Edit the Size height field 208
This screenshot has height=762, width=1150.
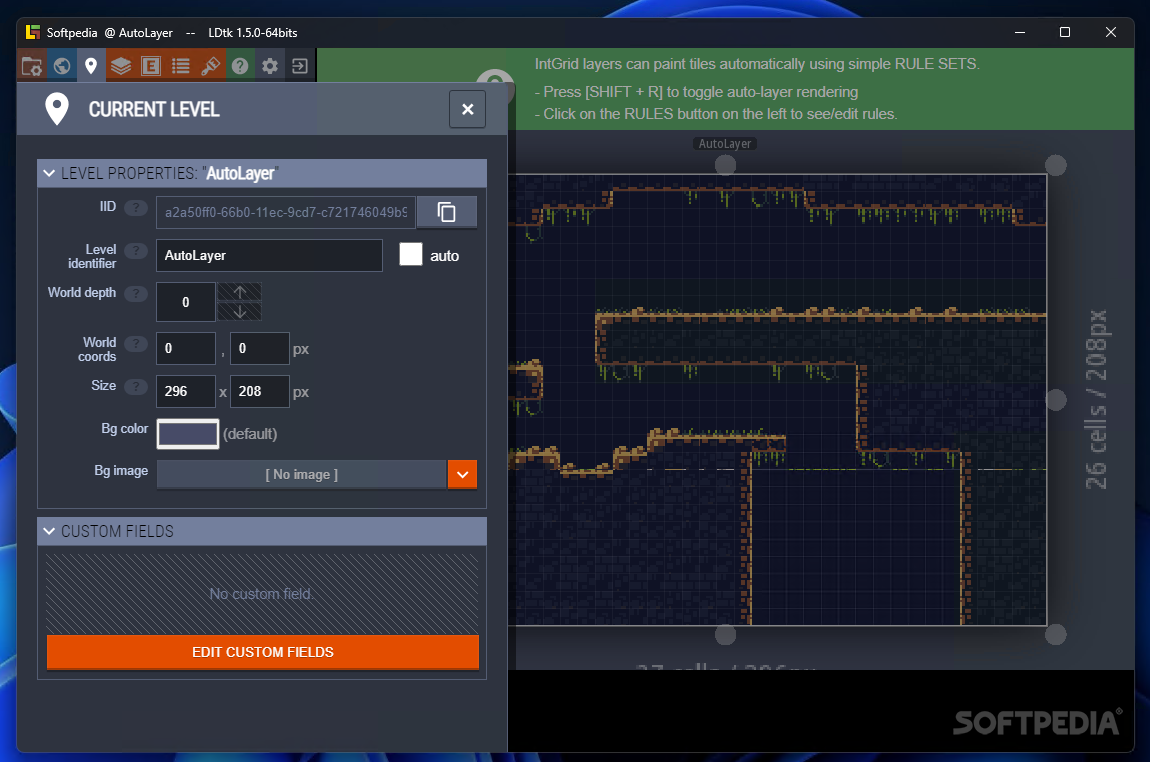pos(260,392)
